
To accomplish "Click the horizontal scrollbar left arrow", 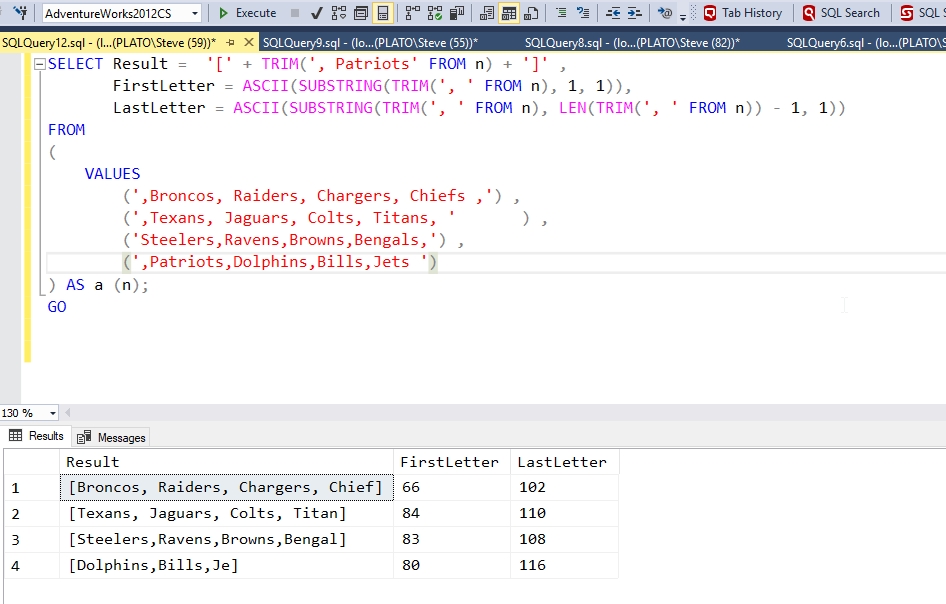I will [x=70, y=413].
